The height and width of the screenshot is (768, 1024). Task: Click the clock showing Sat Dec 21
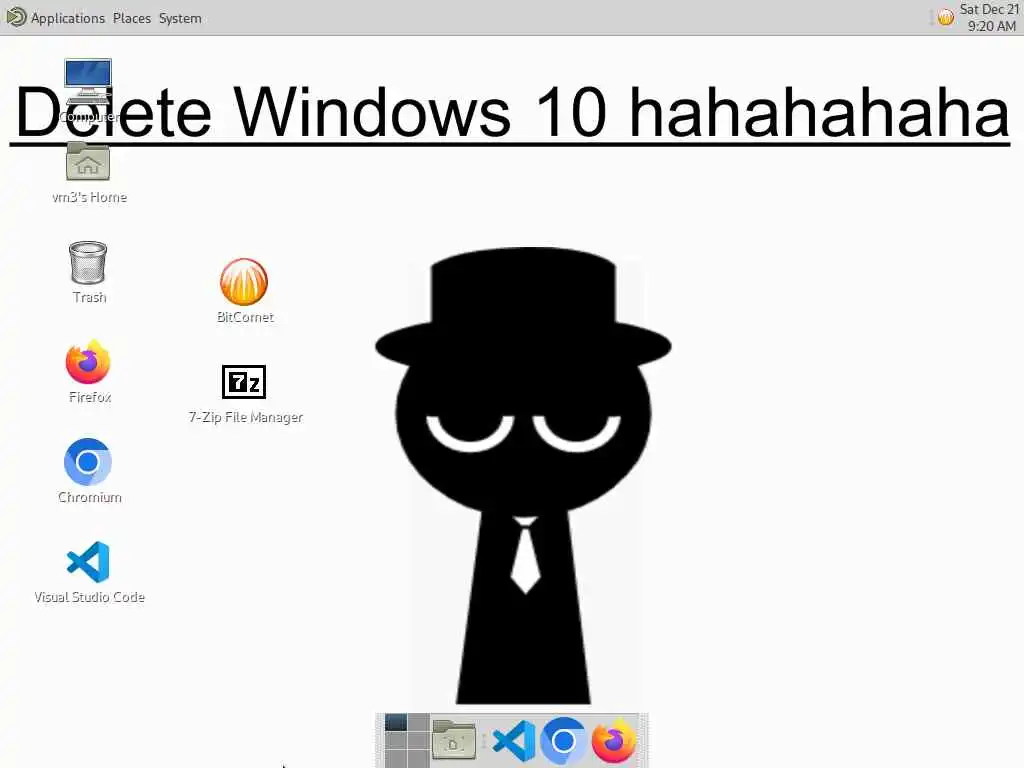tap(989, 18)
